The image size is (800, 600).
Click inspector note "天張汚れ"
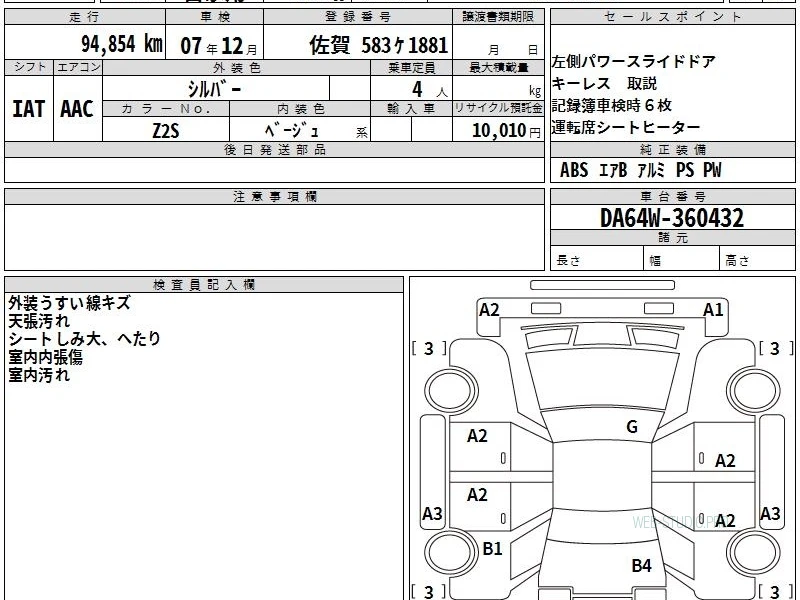click(39, 321)
